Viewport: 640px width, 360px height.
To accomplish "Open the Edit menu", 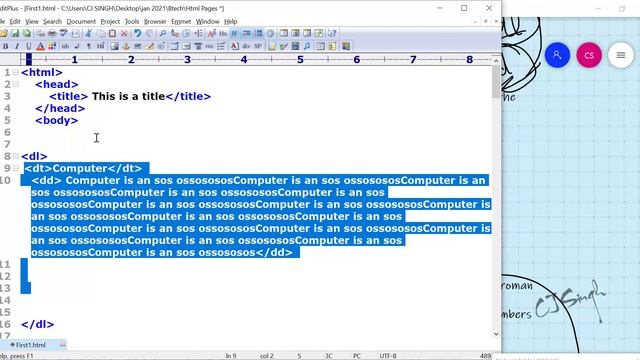I will (15, 22).
